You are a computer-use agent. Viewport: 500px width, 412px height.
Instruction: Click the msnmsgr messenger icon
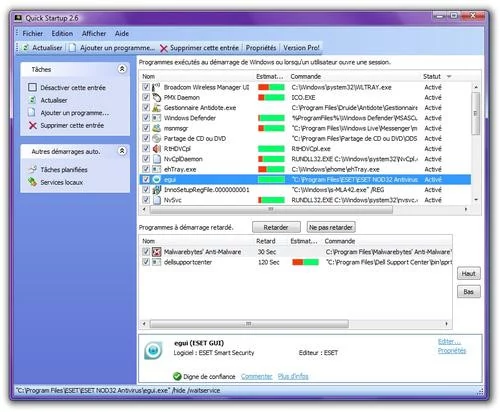tap(156, 128)
